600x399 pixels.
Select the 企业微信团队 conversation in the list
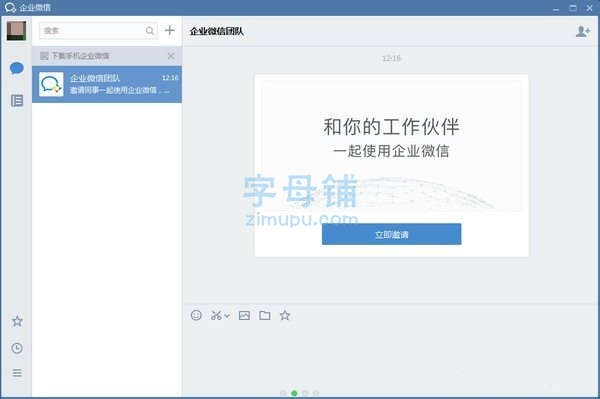pyautogui.click(x=107, y=84)
